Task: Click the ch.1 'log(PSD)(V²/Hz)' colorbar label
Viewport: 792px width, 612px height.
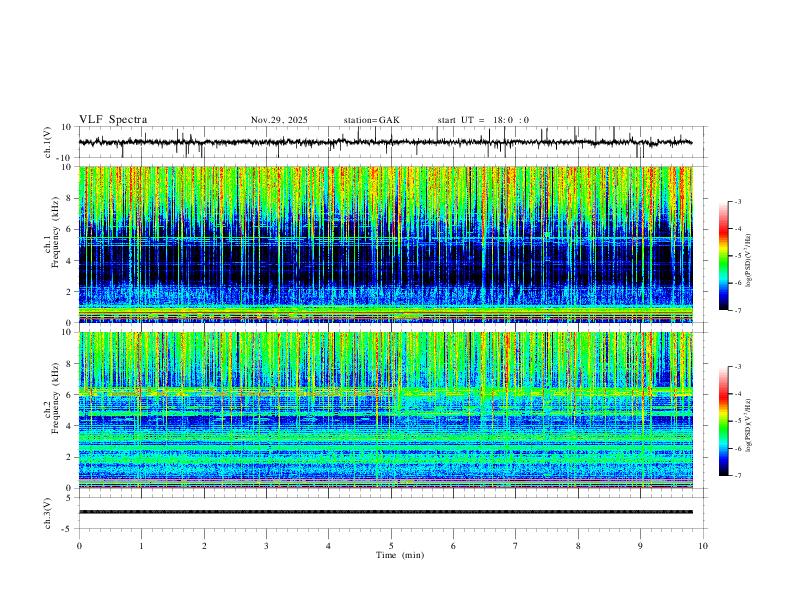Action: pyautogui.click(x=748, y=261)
